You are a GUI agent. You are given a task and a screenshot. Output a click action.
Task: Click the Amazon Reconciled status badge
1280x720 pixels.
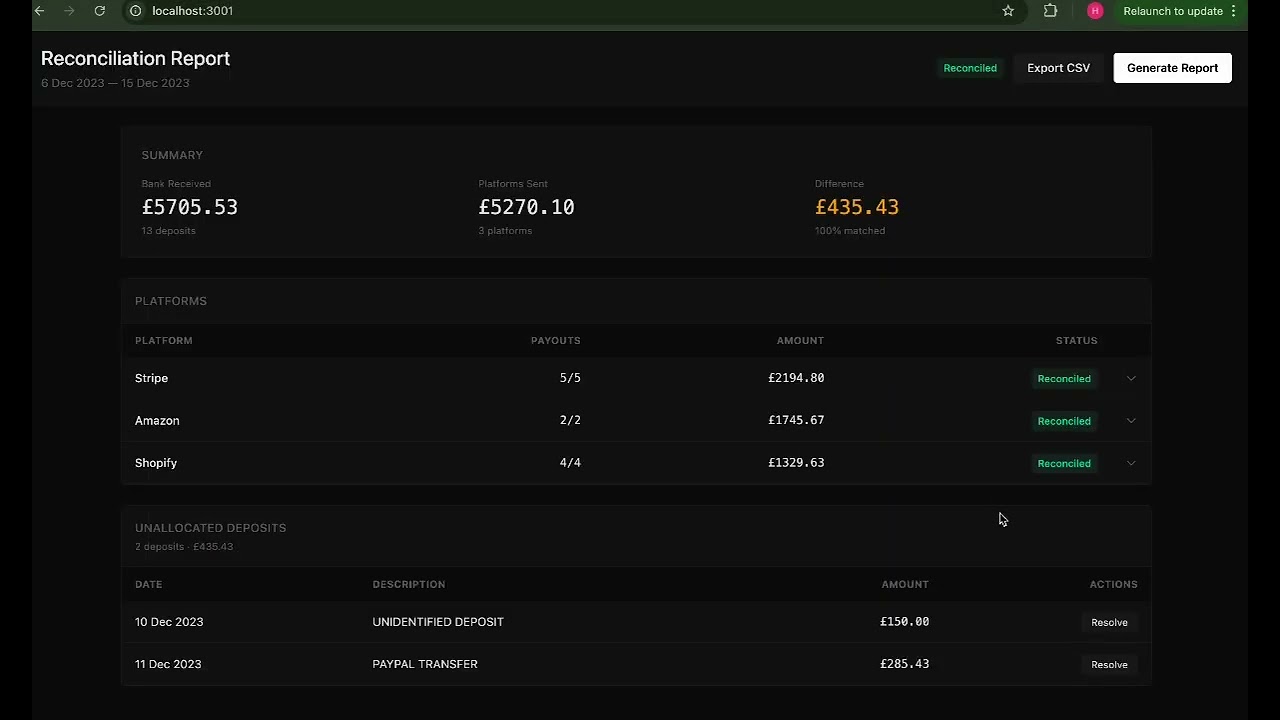tap(1064, 421)
